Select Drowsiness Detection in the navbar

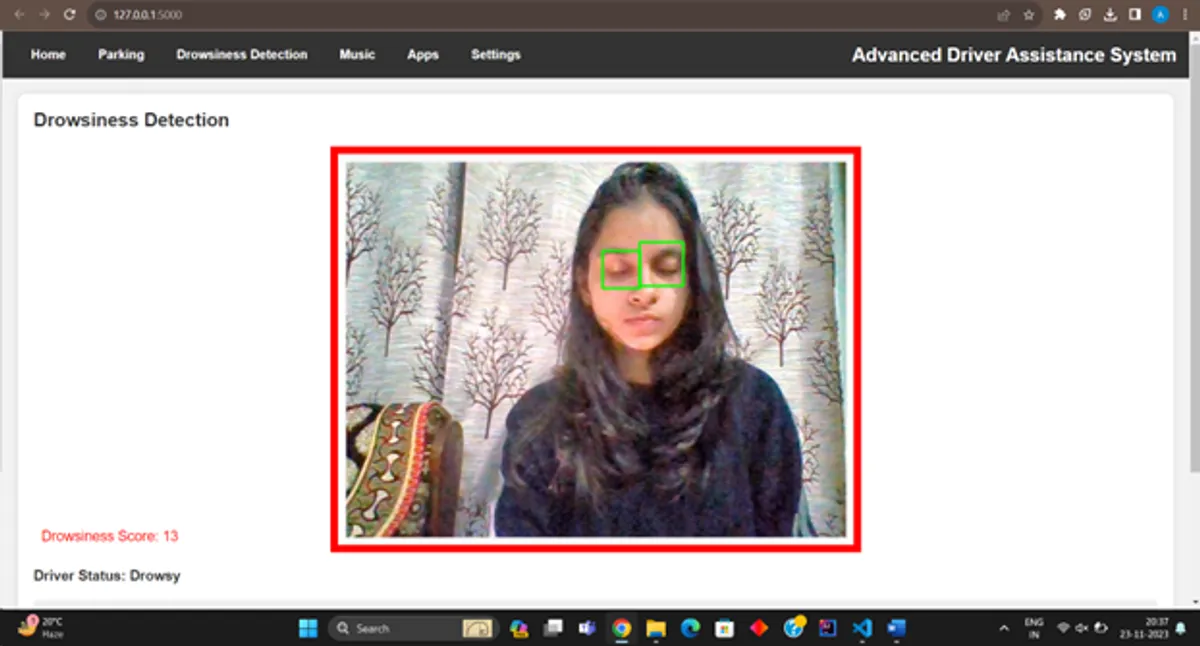242,55
